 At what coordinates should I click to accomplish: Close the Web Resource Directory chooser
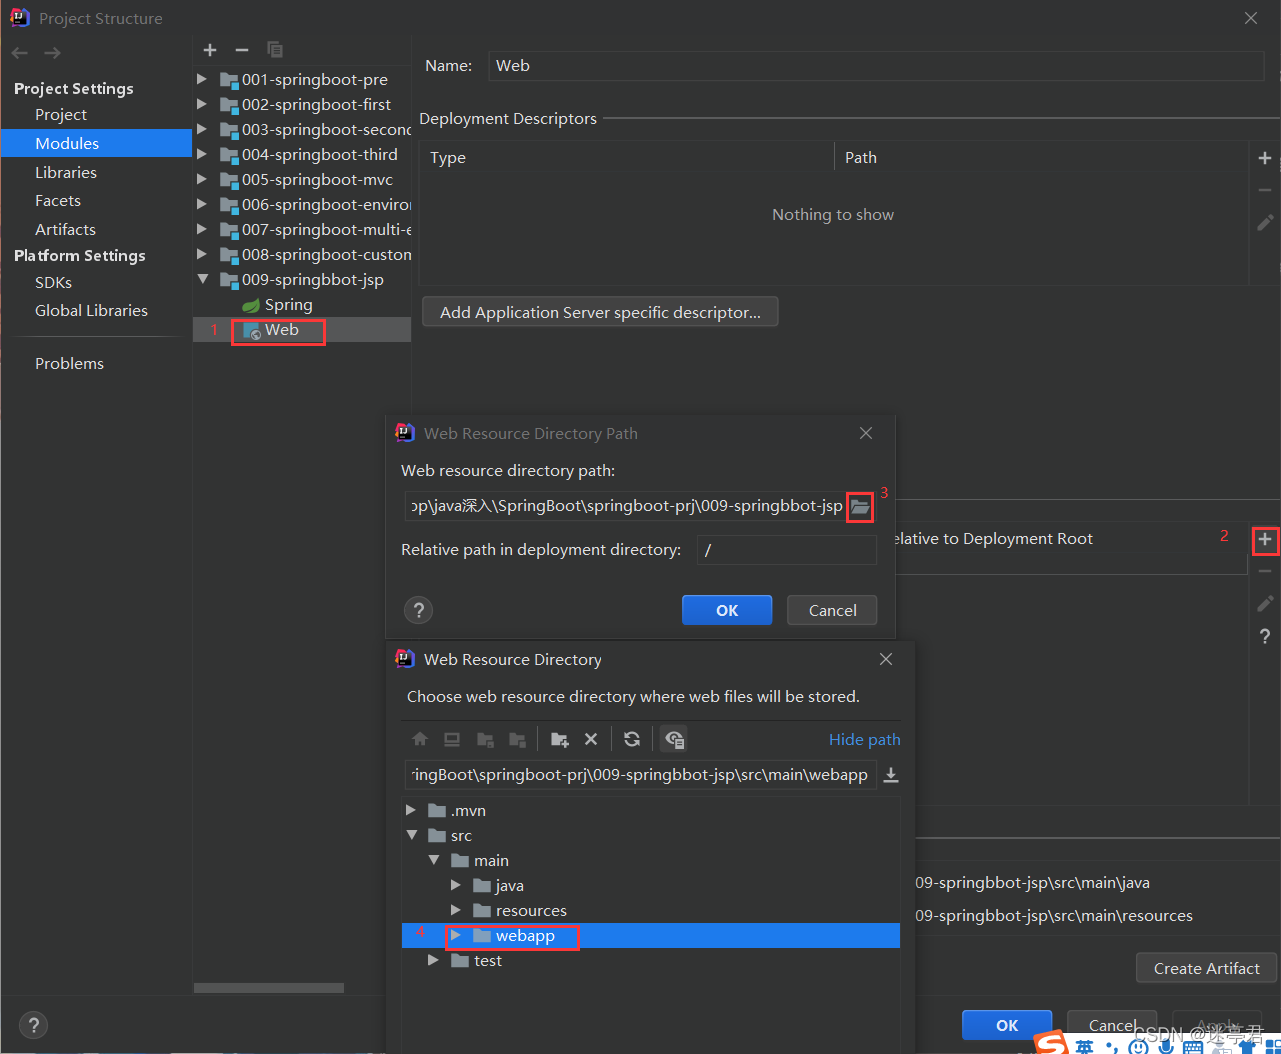885,659
